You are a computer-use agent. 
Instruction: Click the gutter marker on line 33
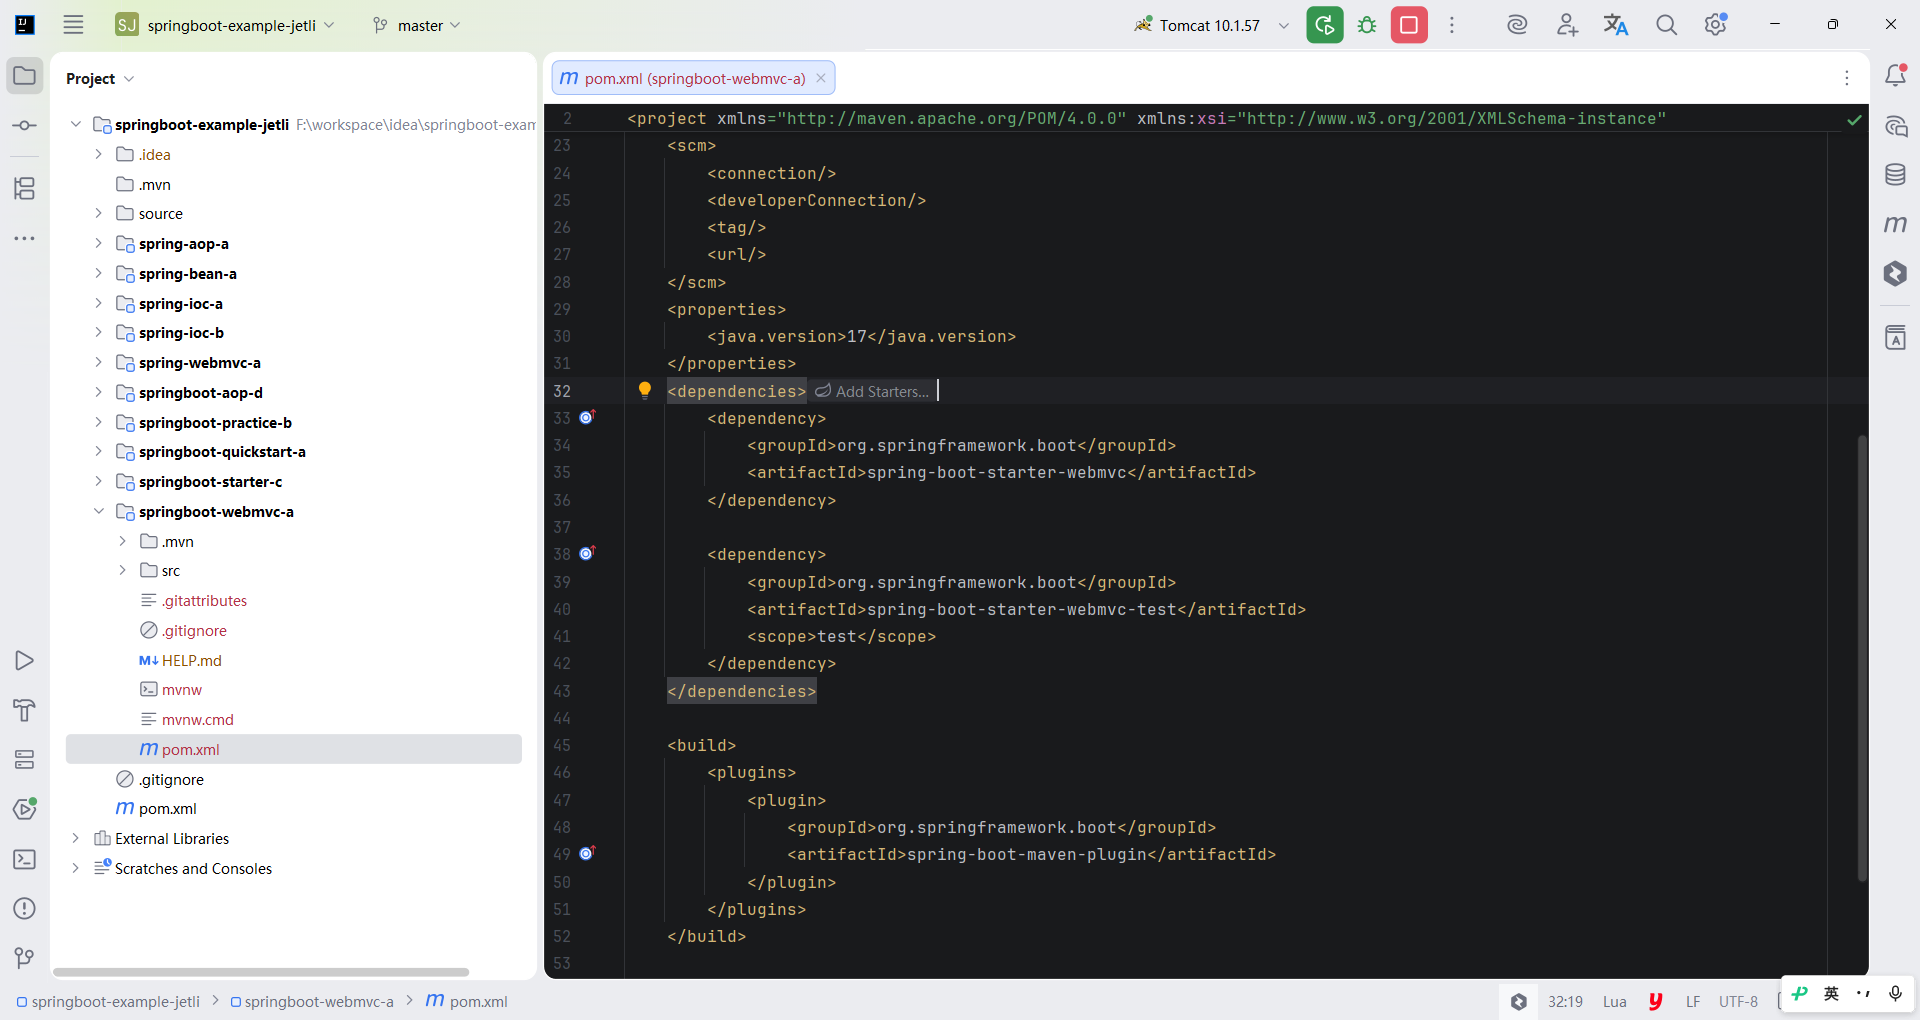pyautogui.click(x=587, y=417)
